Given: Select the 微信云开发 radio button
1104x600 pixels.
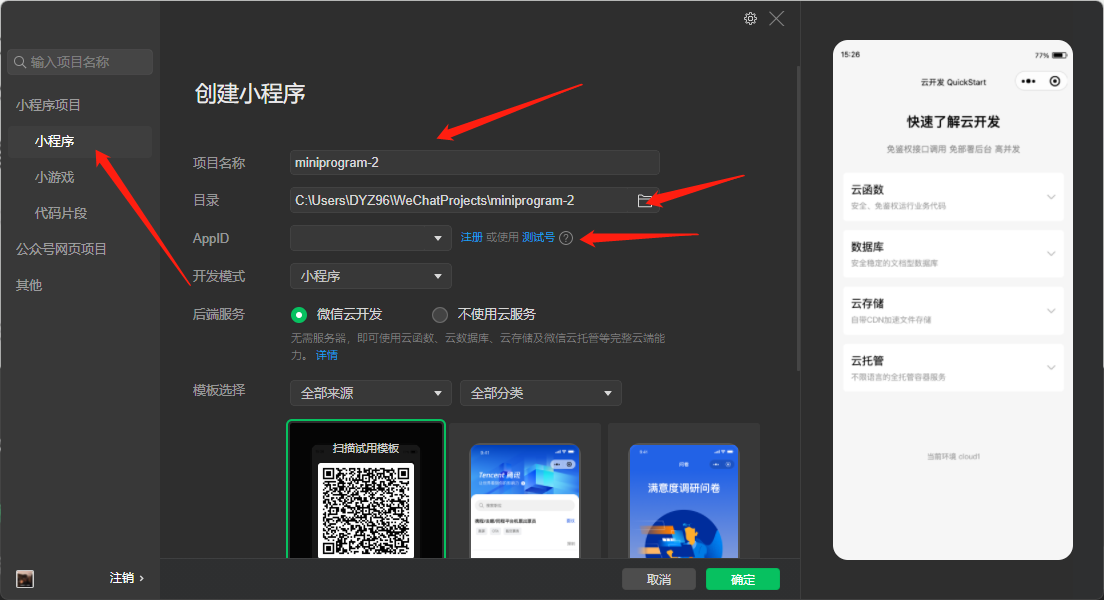Looking at the screenshot, I should click(x=299, y=315).
